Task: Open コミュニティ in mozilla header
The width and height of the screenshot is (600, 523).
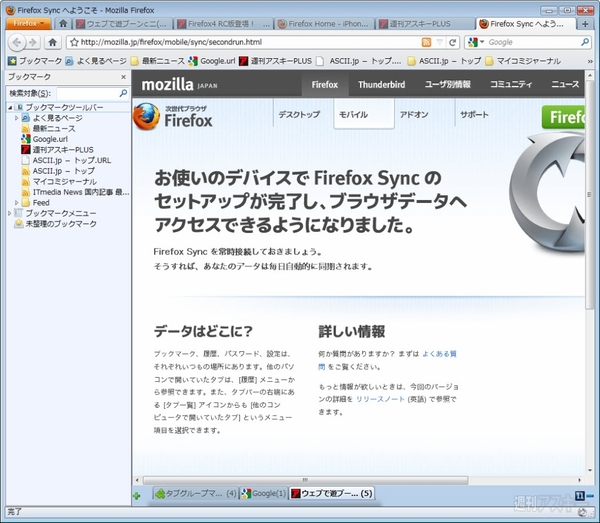Action: tap(511, 84)
